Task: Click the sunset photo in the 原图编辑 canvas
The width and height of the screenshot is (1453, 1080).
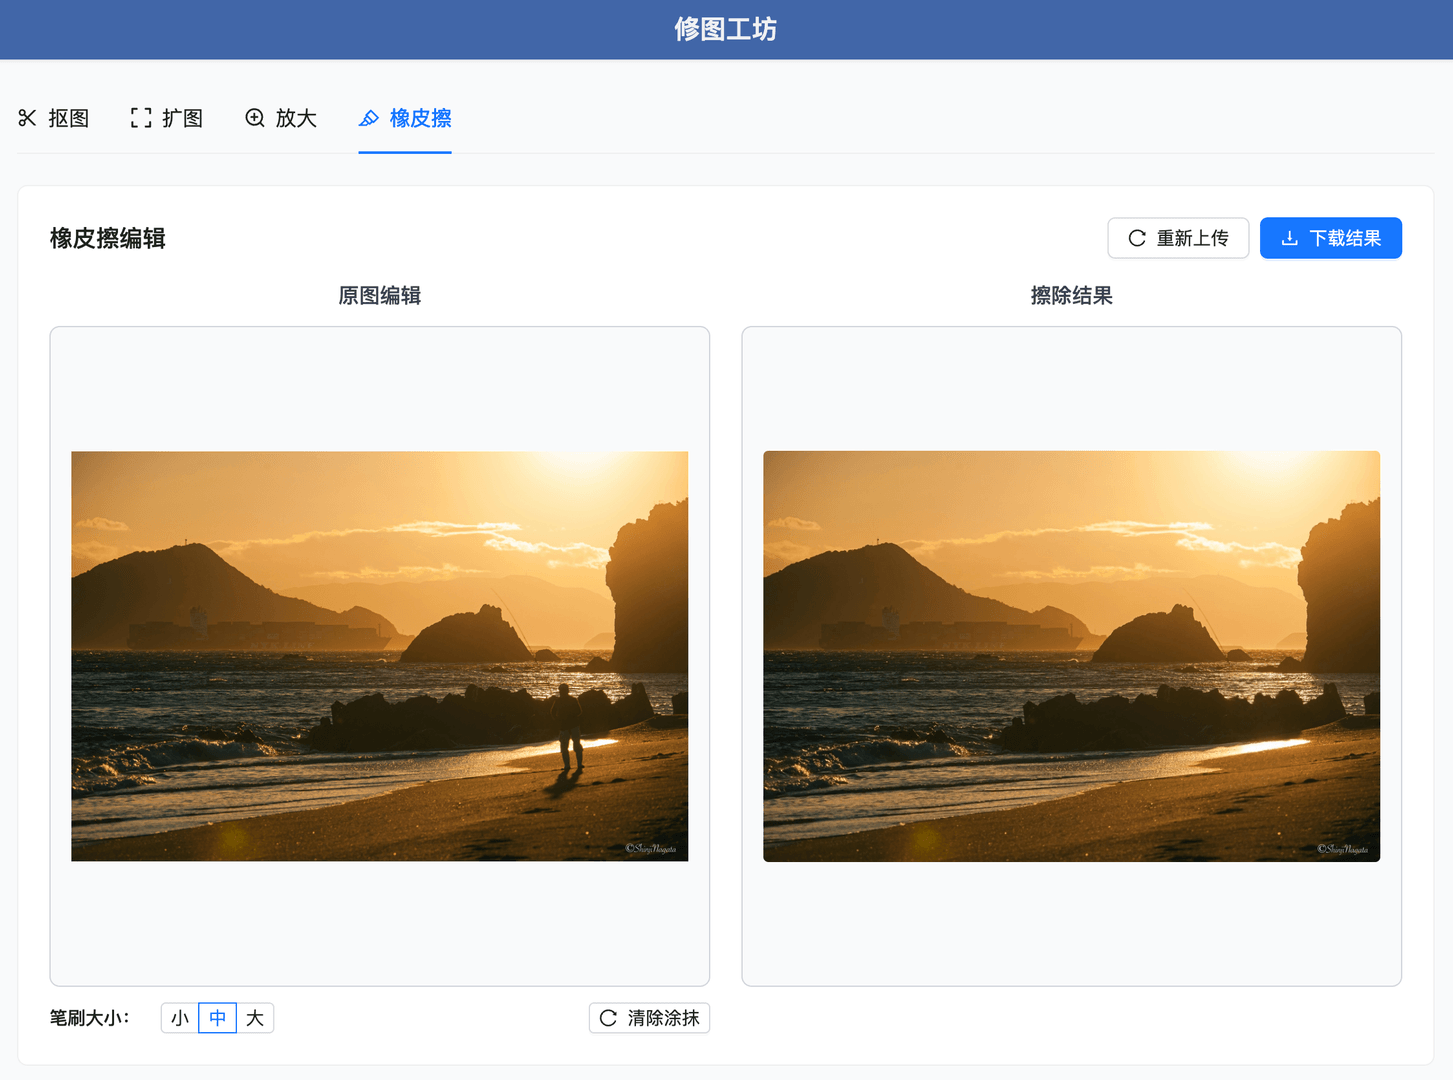Action: coord(379,655)
